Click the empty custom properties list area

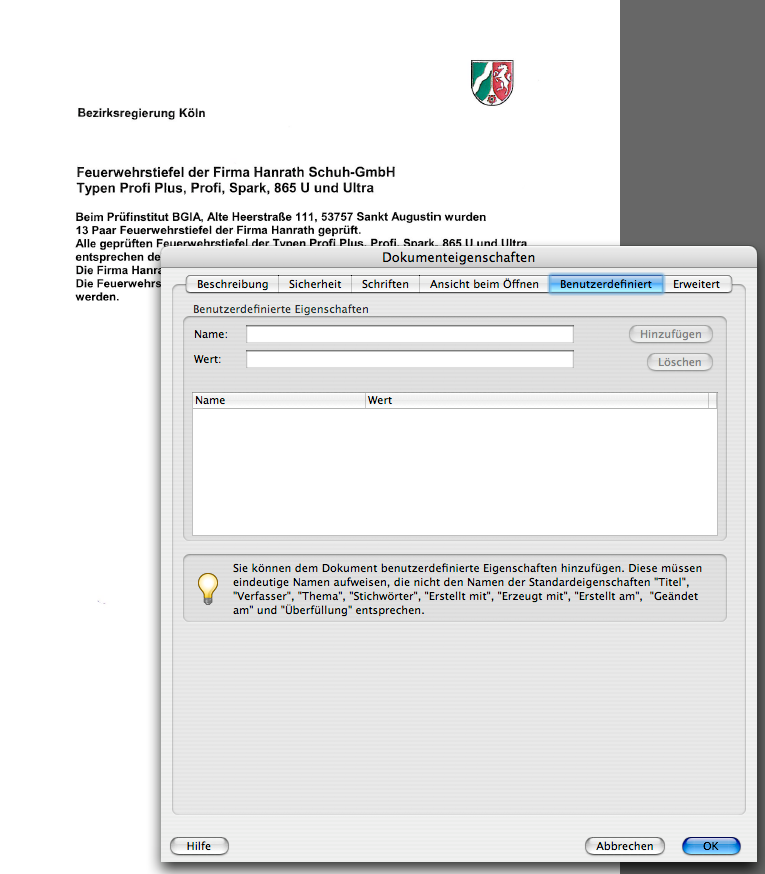455,472
